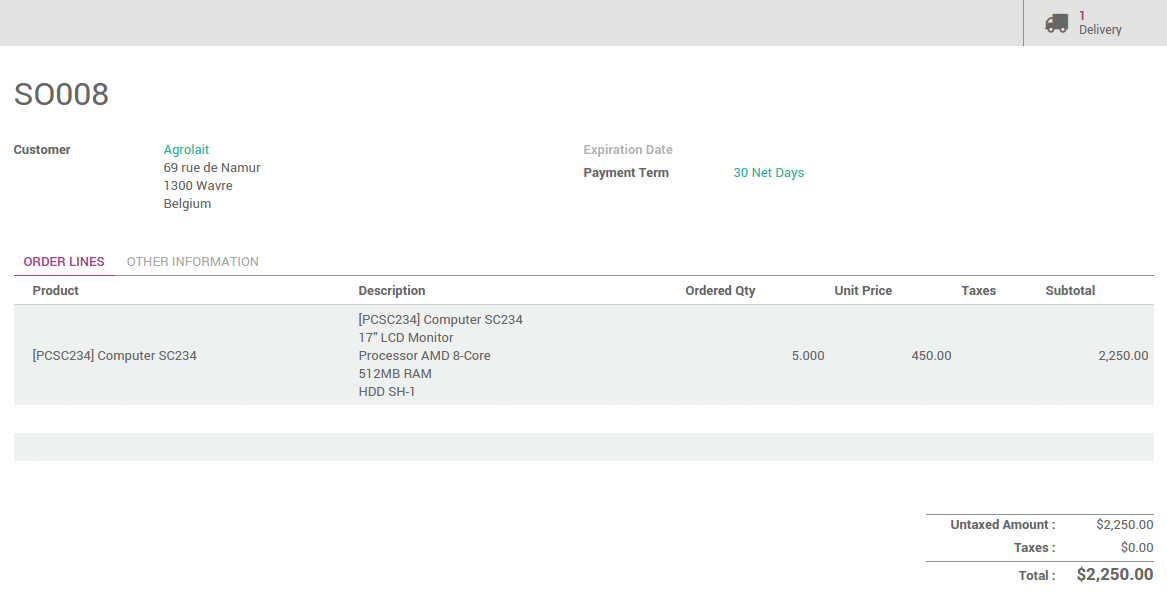Click the unit price 450.00 cell
1167x604 pixels.
click(x=931, y=355)
